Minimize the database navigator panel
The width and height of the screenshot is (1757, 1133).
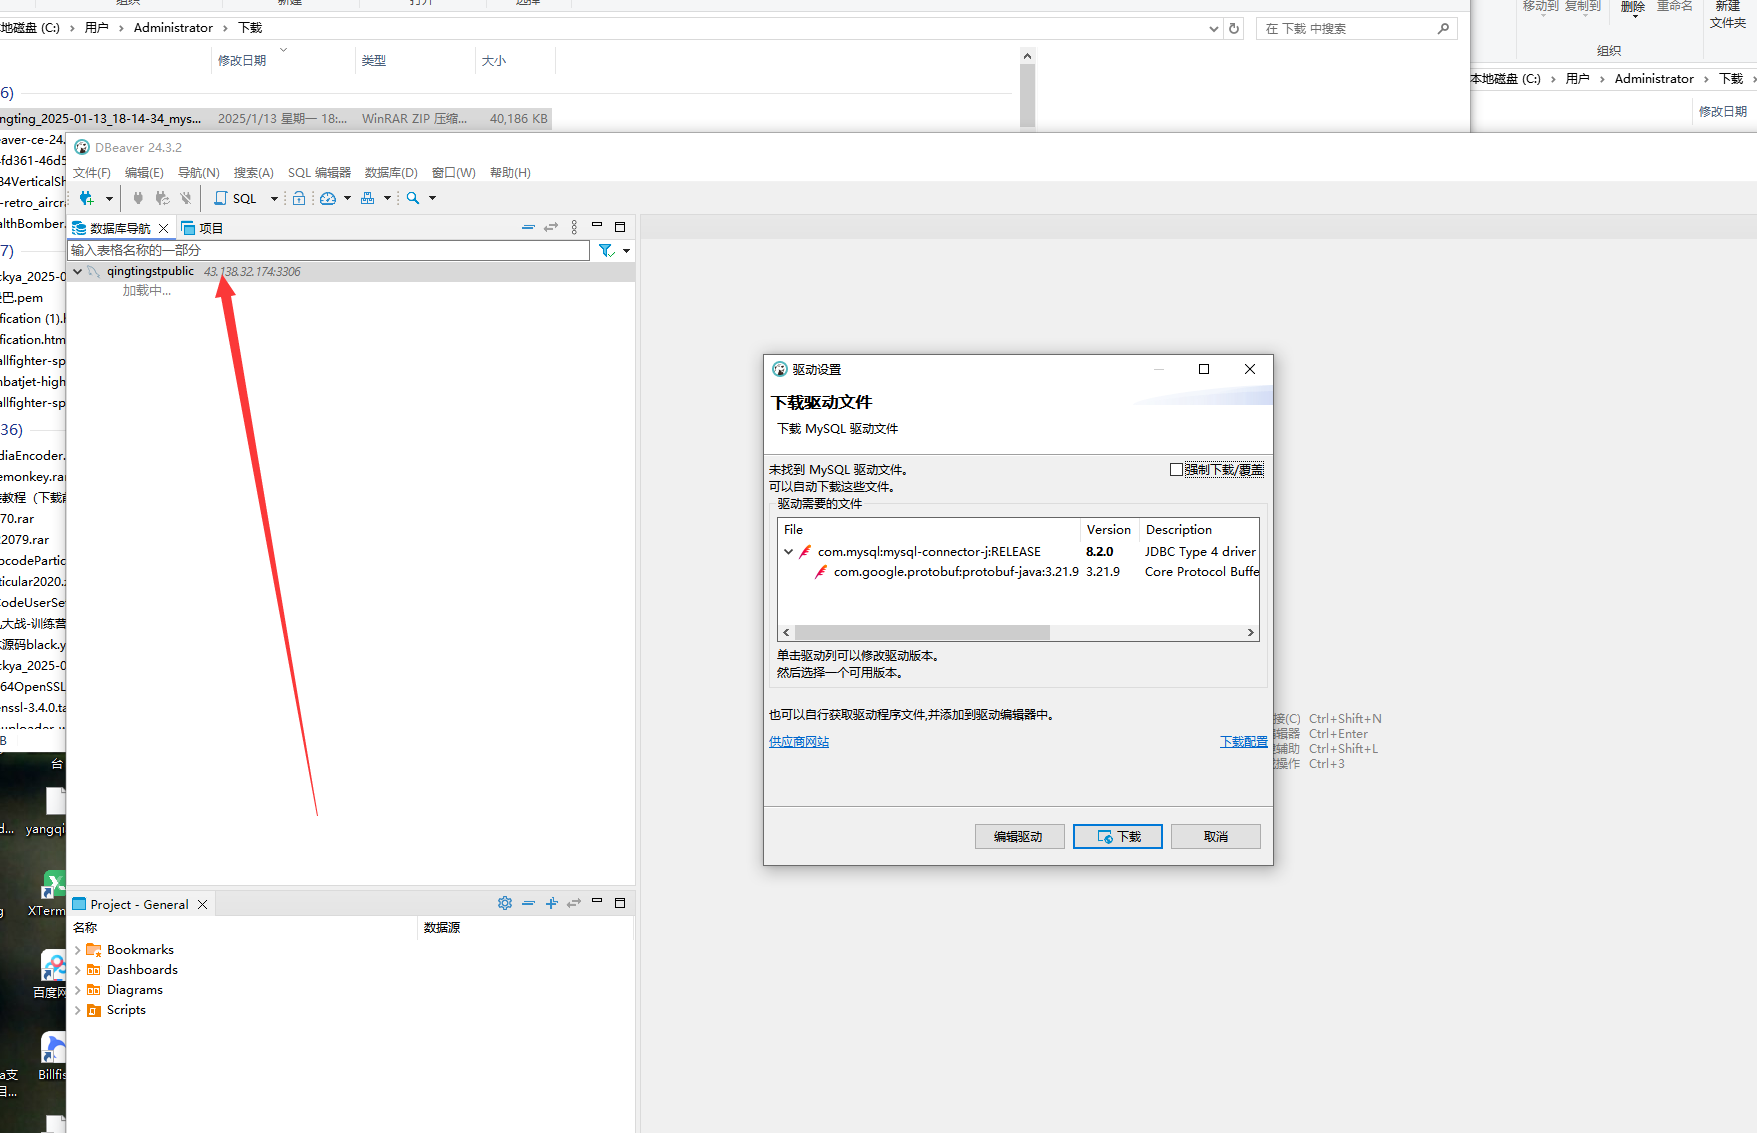click(x=597, y=225)
